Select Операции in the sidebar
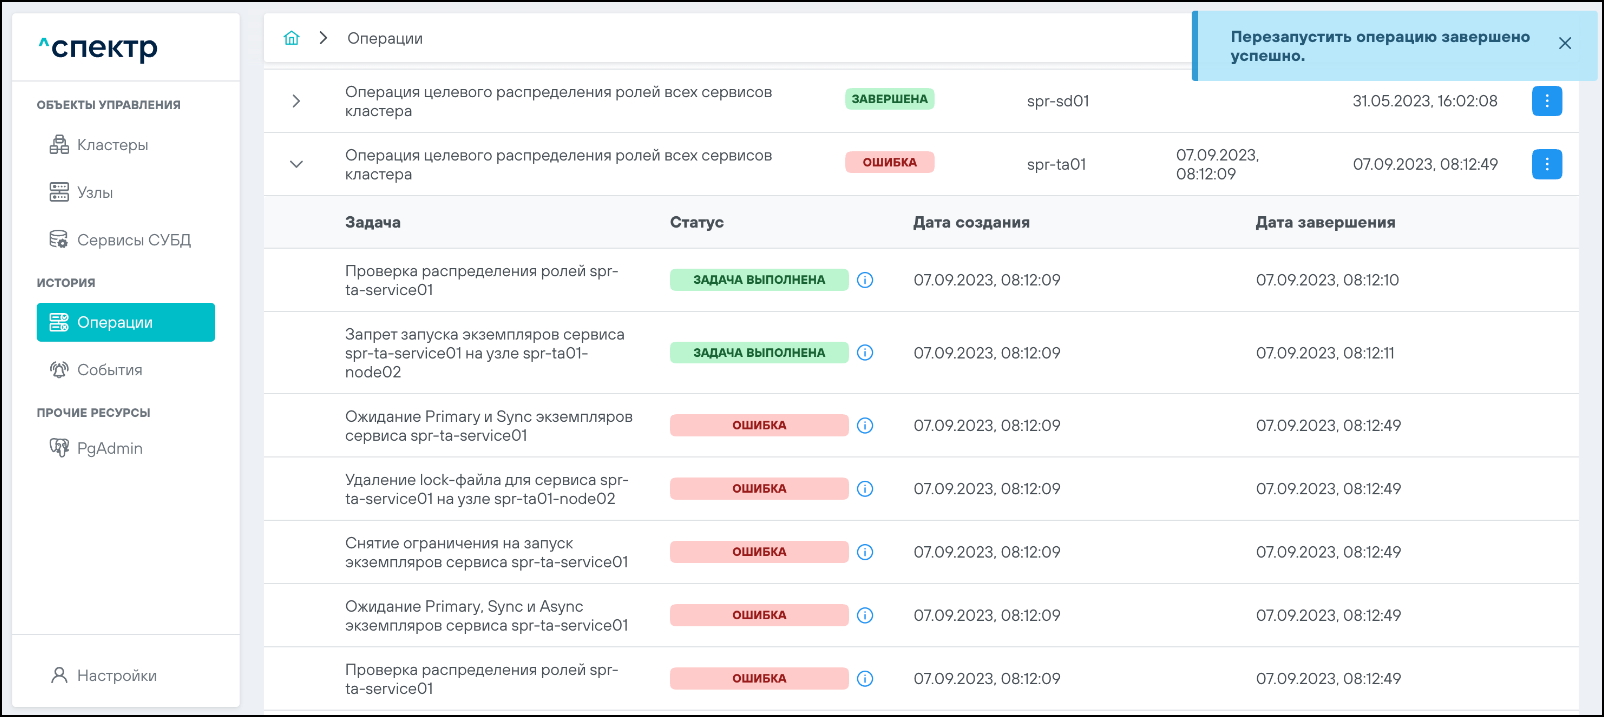The width and height of the screenshot is (1604, 718). point(125,322)
